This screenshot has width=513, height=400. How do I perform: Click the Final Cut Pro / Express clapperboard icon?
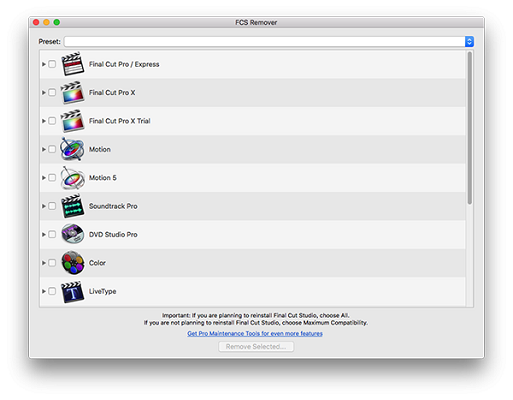[72, 64]
